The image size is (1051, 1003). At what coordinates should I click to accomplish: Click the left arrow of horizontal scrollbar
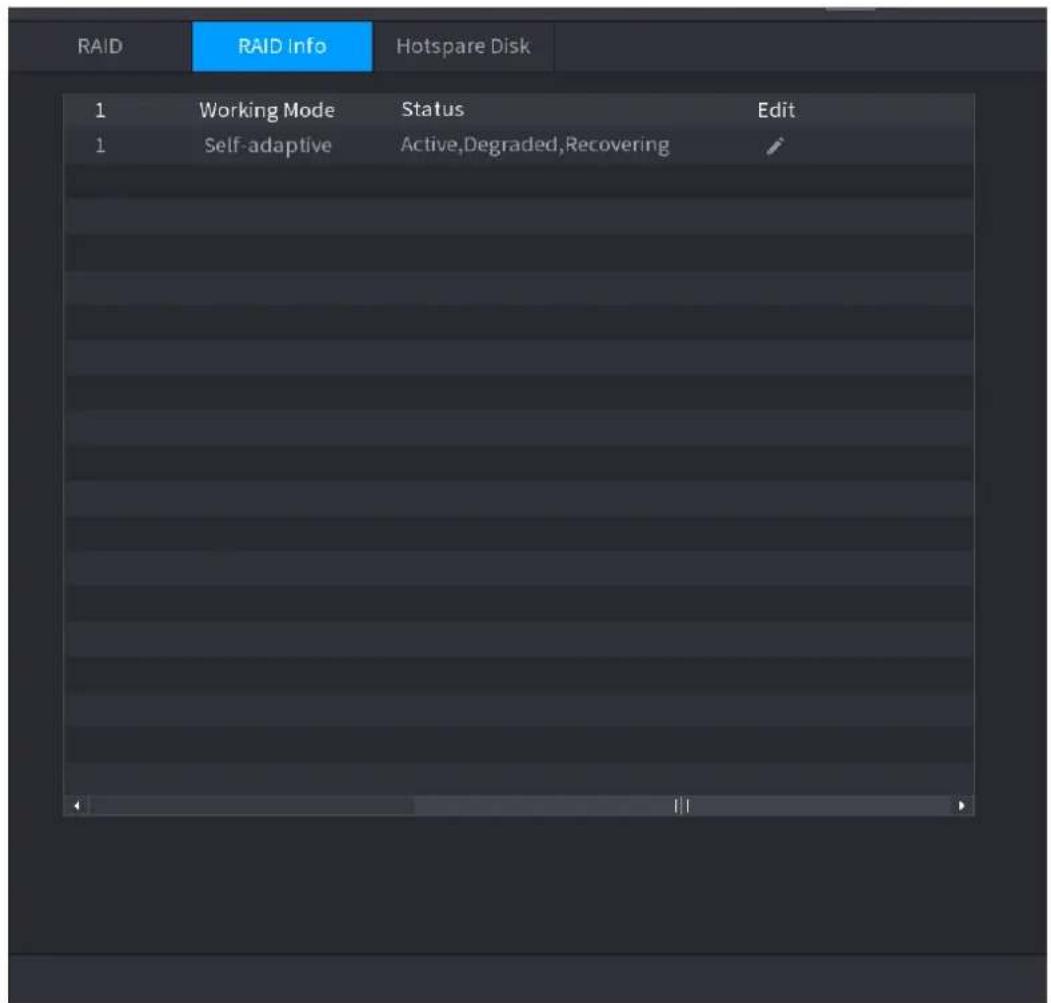77,805
